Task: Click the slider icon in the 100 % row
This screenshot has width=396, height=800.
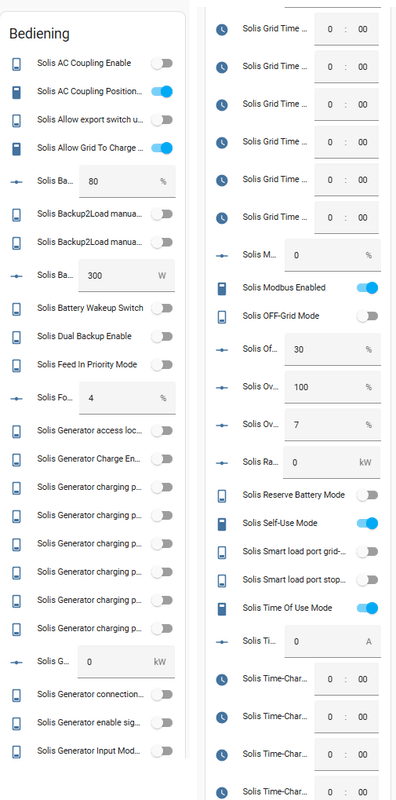Action: tap(222, 388)
